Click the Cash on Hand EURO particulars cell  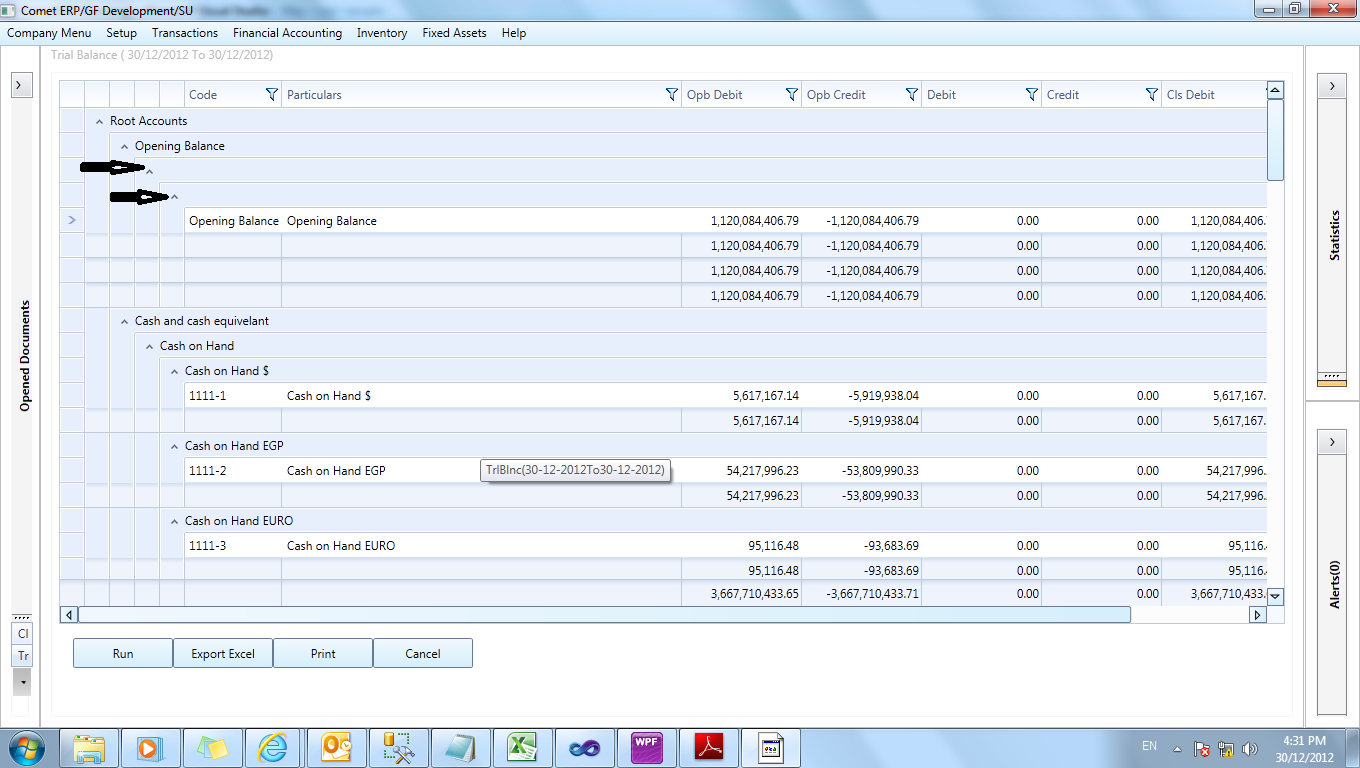pyautogui.click(x=481, y=545)
